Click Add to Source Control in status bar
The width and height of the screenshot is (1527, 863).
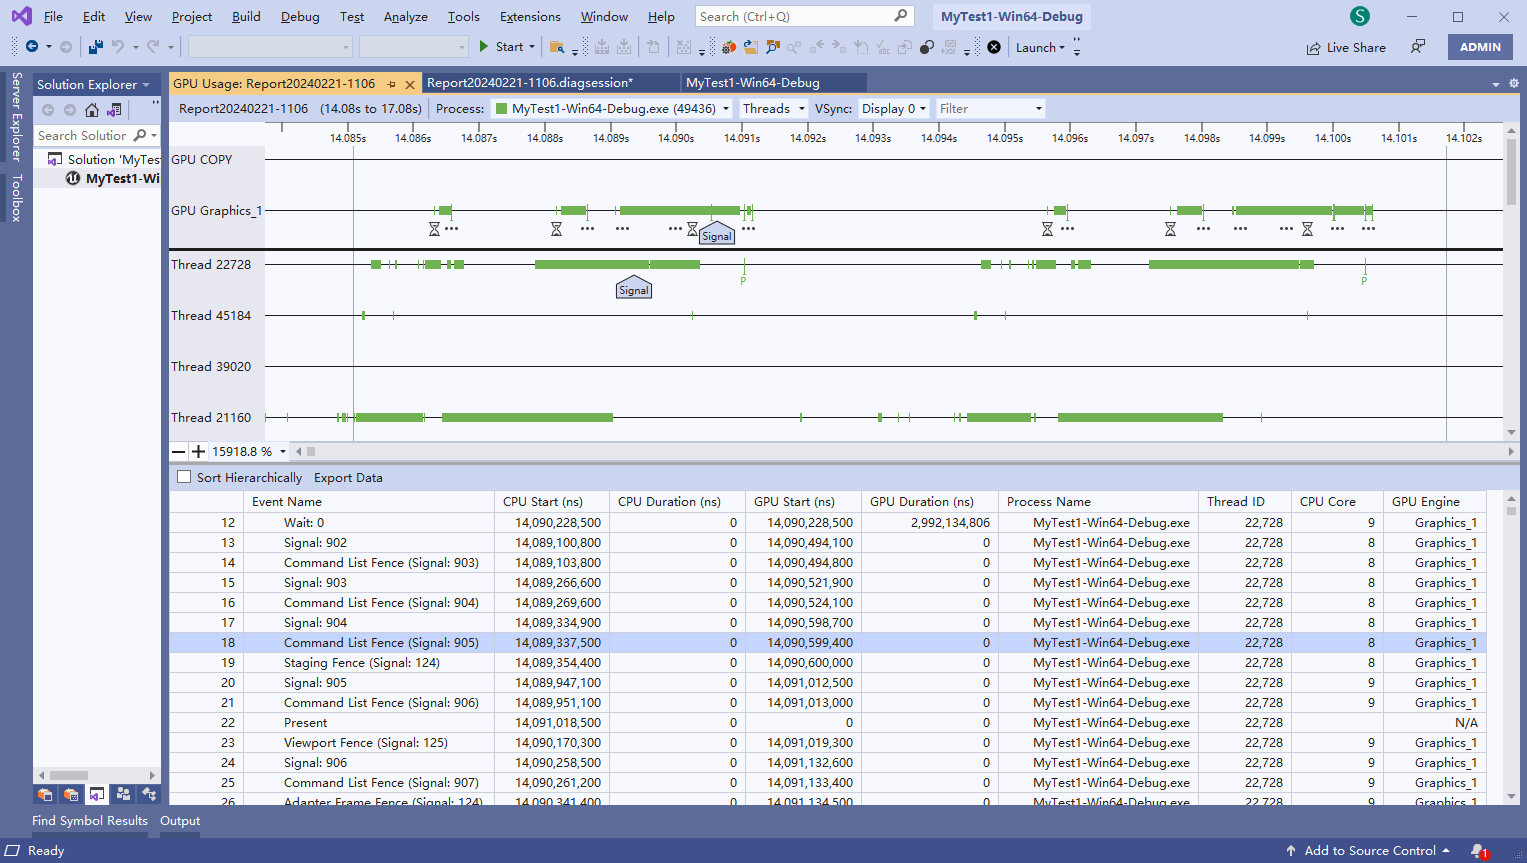pyautogui.click(x=1368, y=851)
